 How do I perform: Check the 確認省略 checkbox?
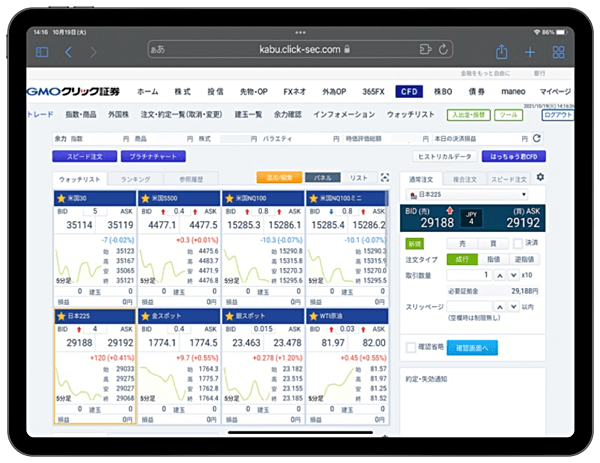(411, 347)
